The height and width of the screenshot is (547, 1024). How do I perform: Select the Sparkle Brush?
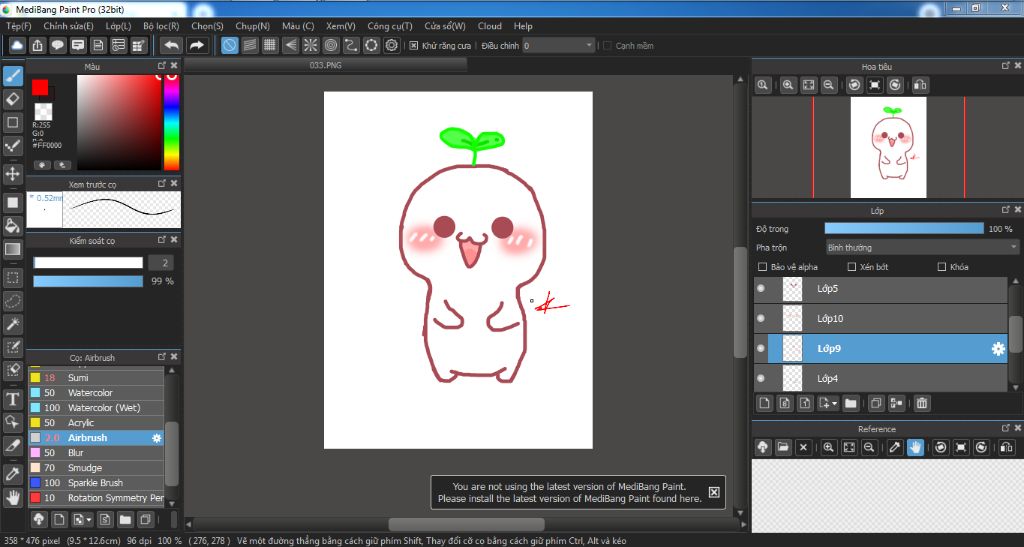click(x=96, y=483)
